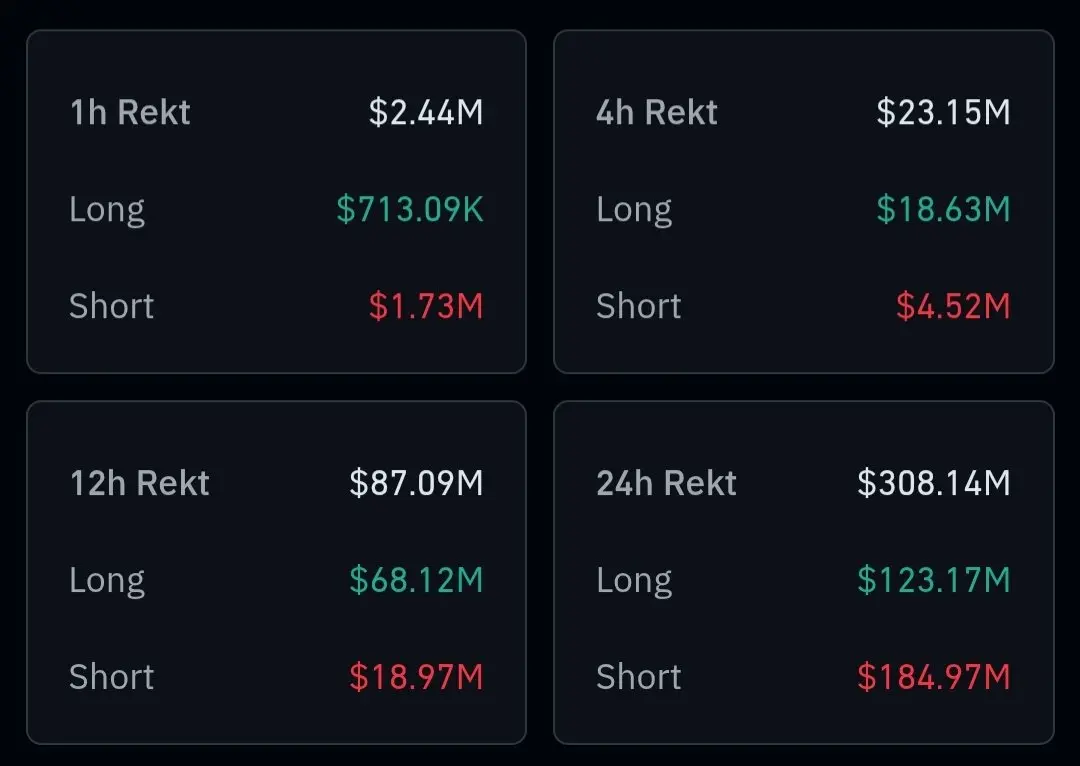Select the 24h Rekt total $308.14M
Screen dimensions: 1080x766
tap(934, 483)
